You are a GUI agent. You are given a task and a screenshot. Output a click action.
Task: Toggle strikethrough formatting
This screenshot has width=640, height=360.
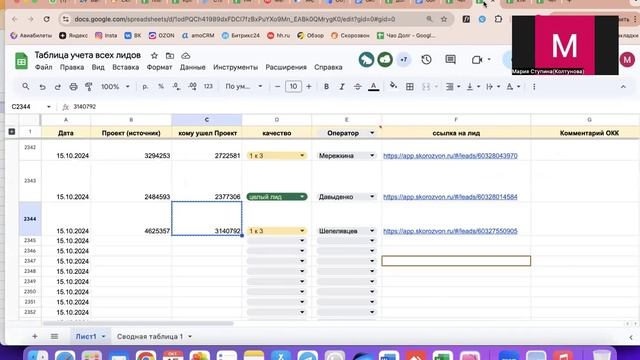tap(358, 87)
